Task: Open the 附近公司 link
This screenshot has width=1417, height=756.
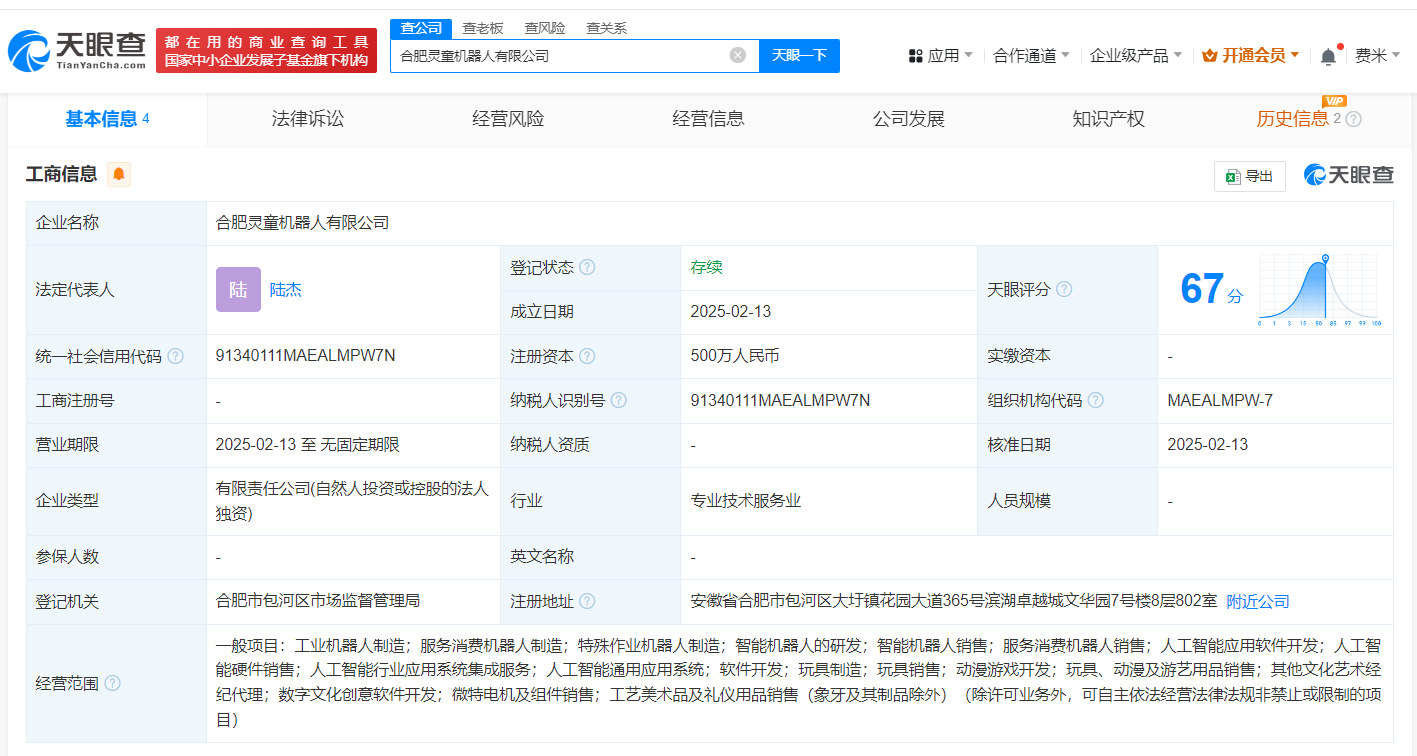Action: click(x=1258, y=601)
